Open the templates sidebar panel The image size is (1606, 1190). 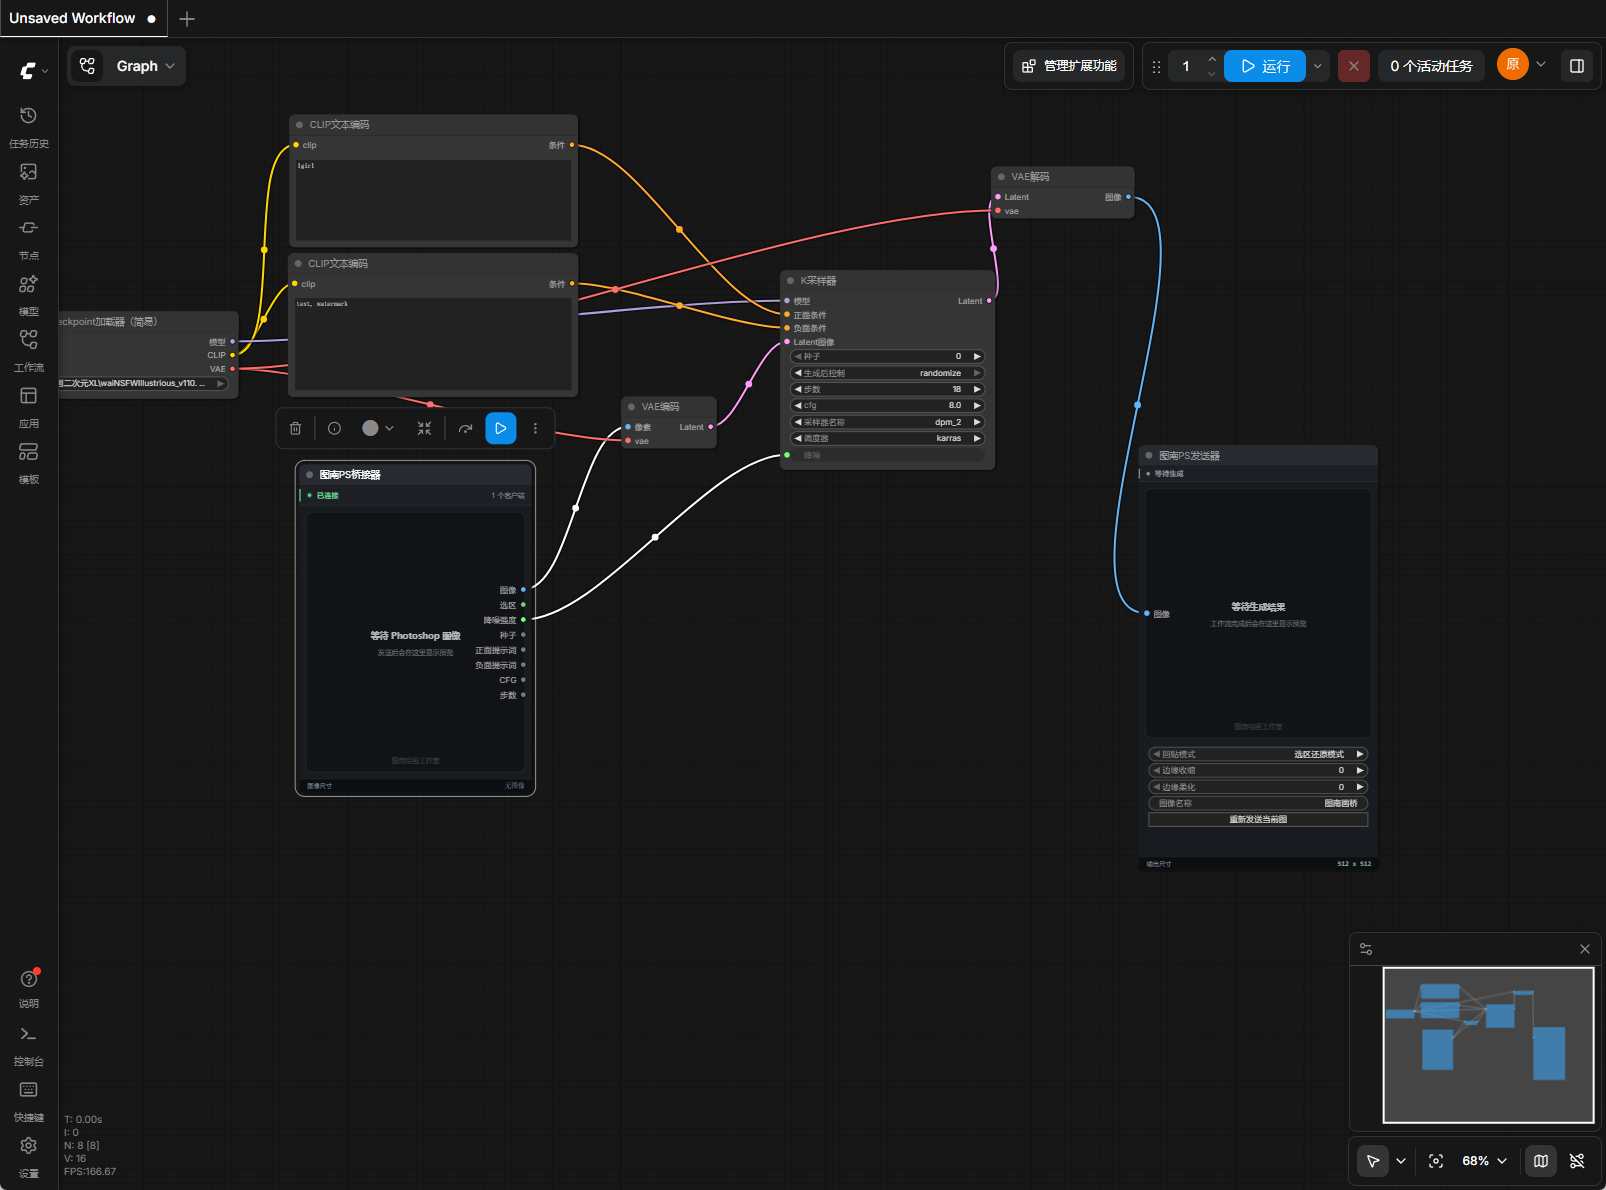tap(28, 462)
